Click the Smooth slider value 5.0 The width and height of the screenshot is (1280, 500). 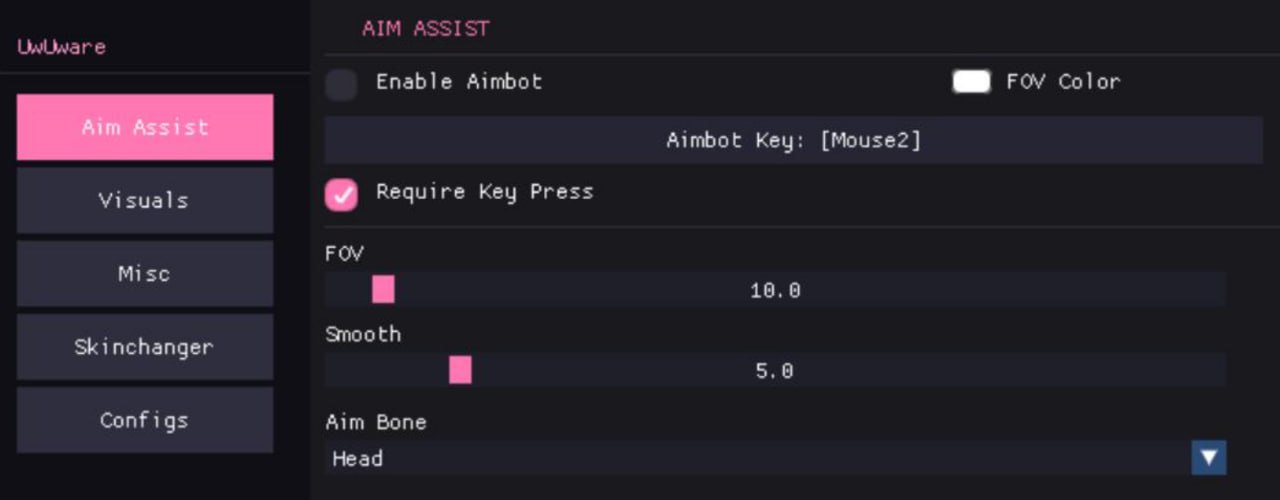tap(775, 371)
